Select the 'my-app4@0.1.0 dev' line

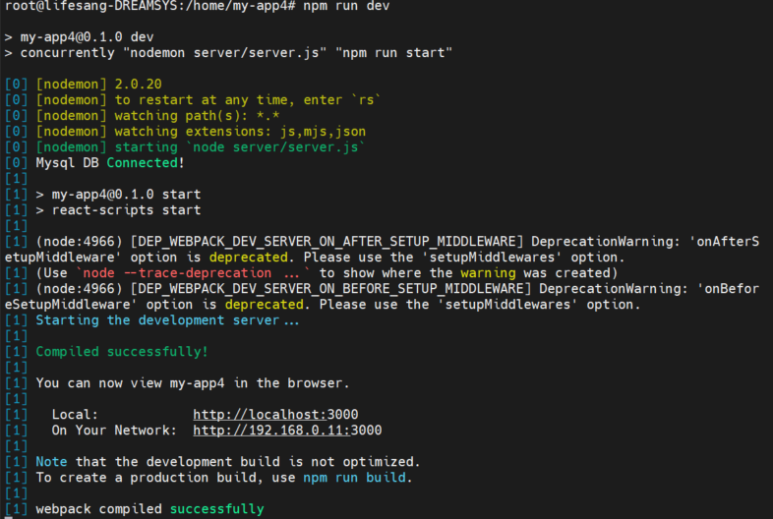[x=87, y=37]
